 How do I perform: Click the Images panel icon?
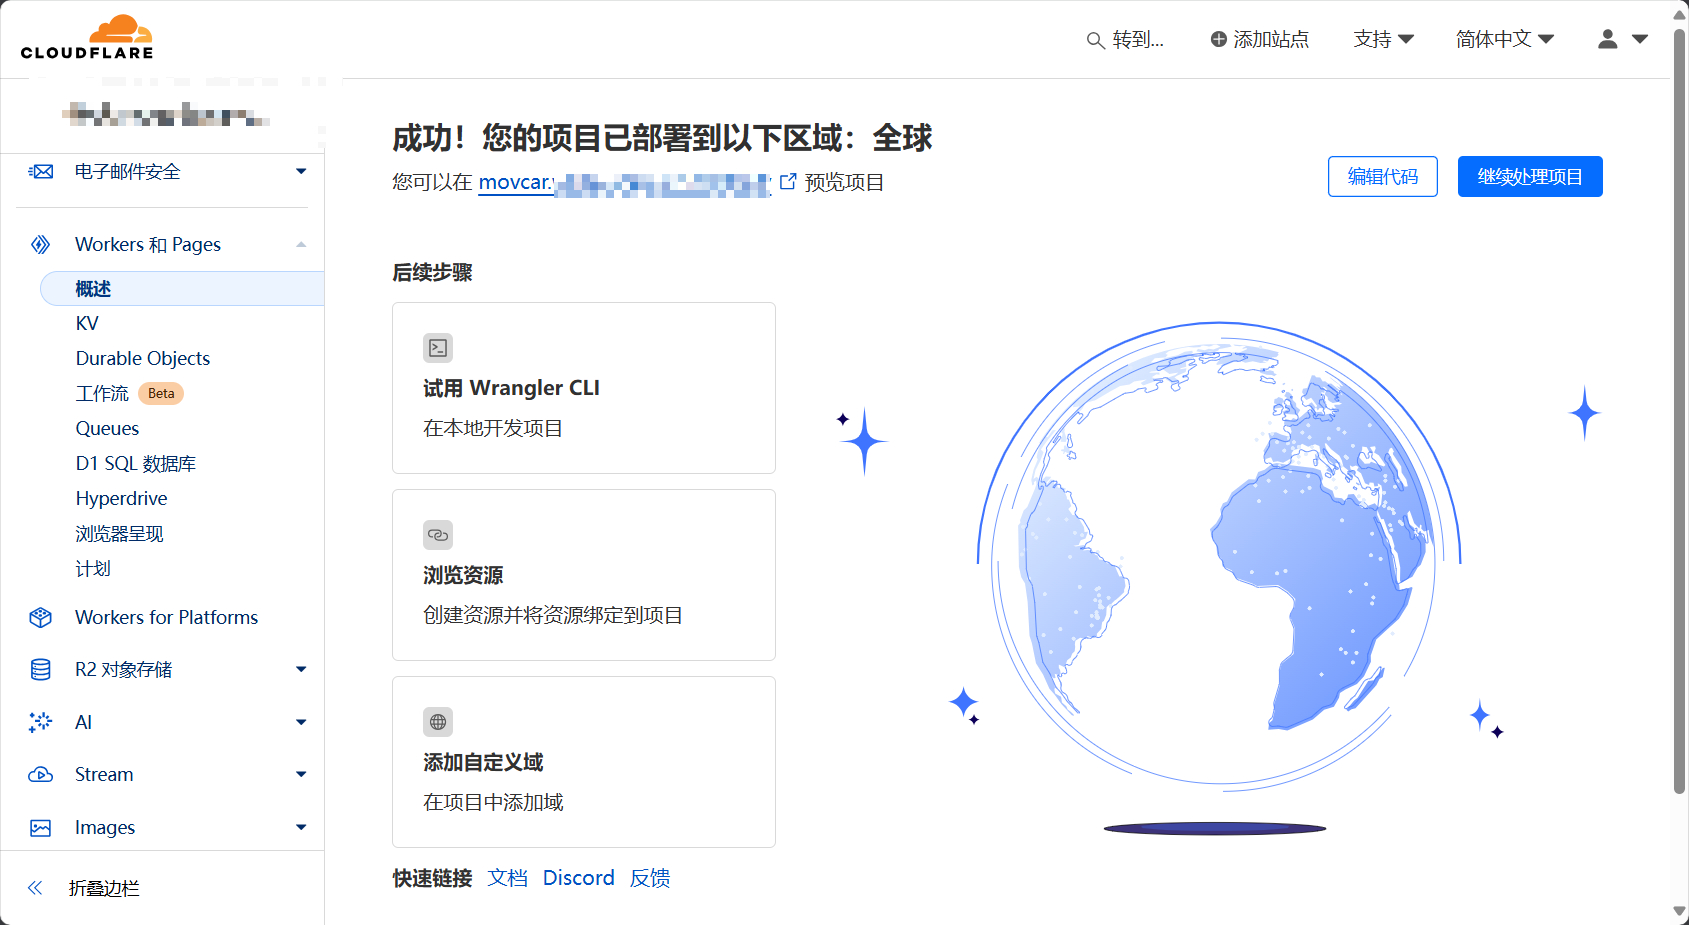coord(40,827)
